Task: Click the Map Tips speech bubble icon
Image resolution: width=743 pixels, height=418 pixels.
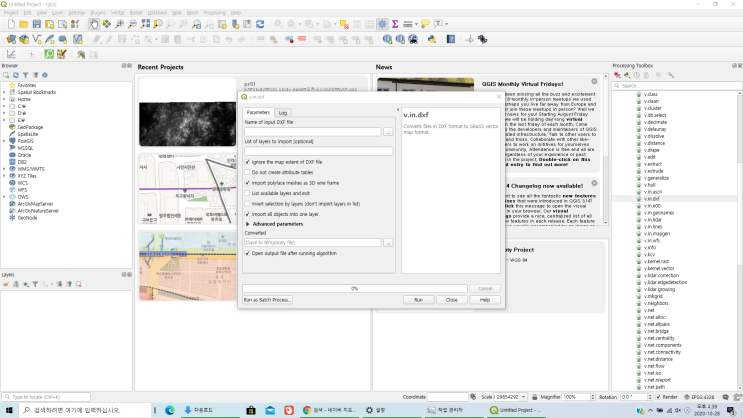Action: [425, 24]
